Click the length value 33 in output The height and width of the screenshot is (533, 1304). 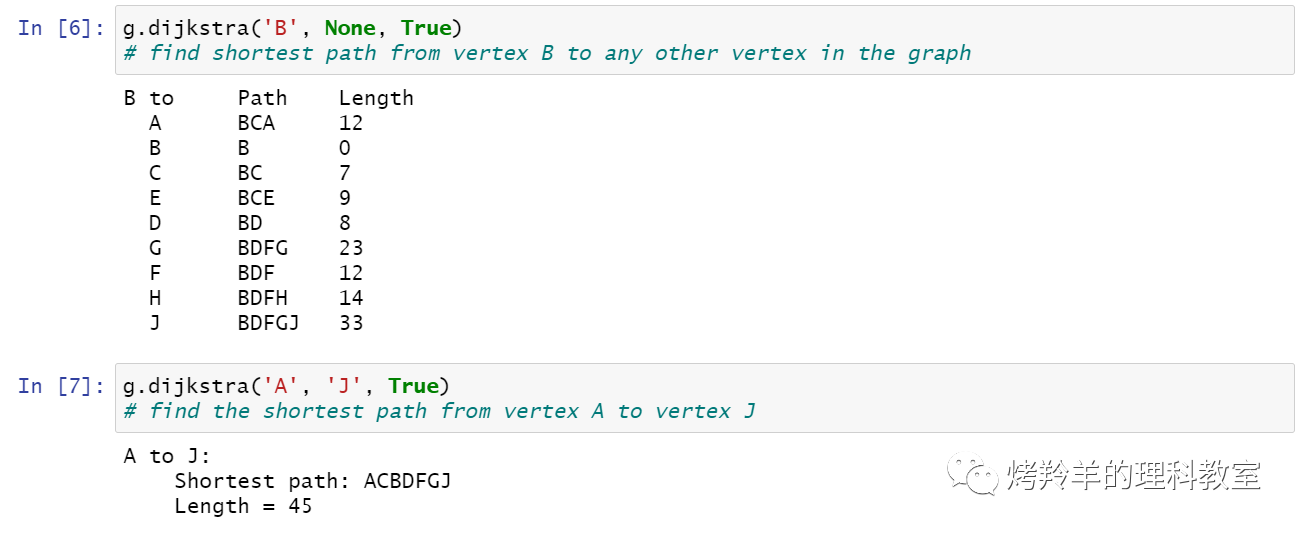(351, 323)
